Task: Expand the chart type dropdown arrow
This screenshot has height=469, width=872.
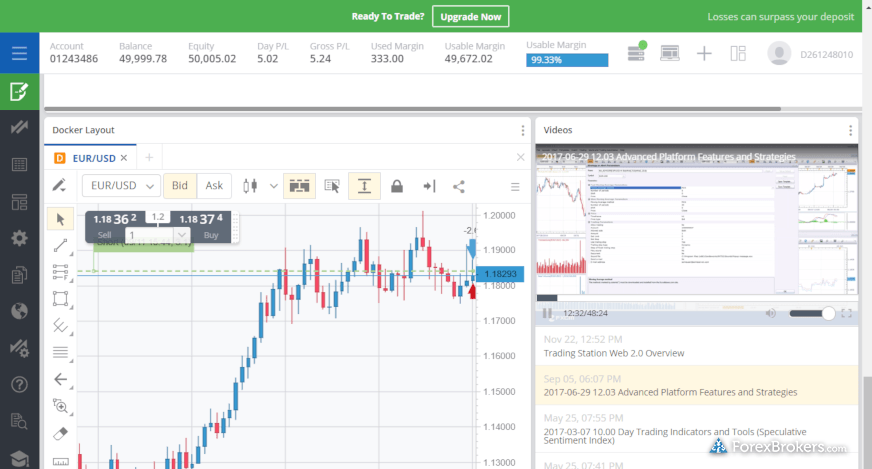Action: [x=274, y=186]
